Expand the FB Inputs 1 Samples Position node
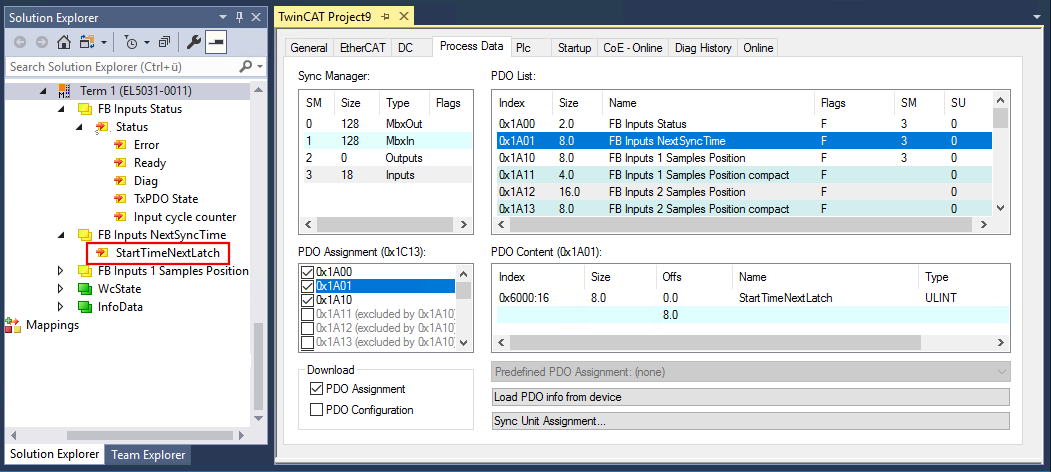 coord(61,271)
